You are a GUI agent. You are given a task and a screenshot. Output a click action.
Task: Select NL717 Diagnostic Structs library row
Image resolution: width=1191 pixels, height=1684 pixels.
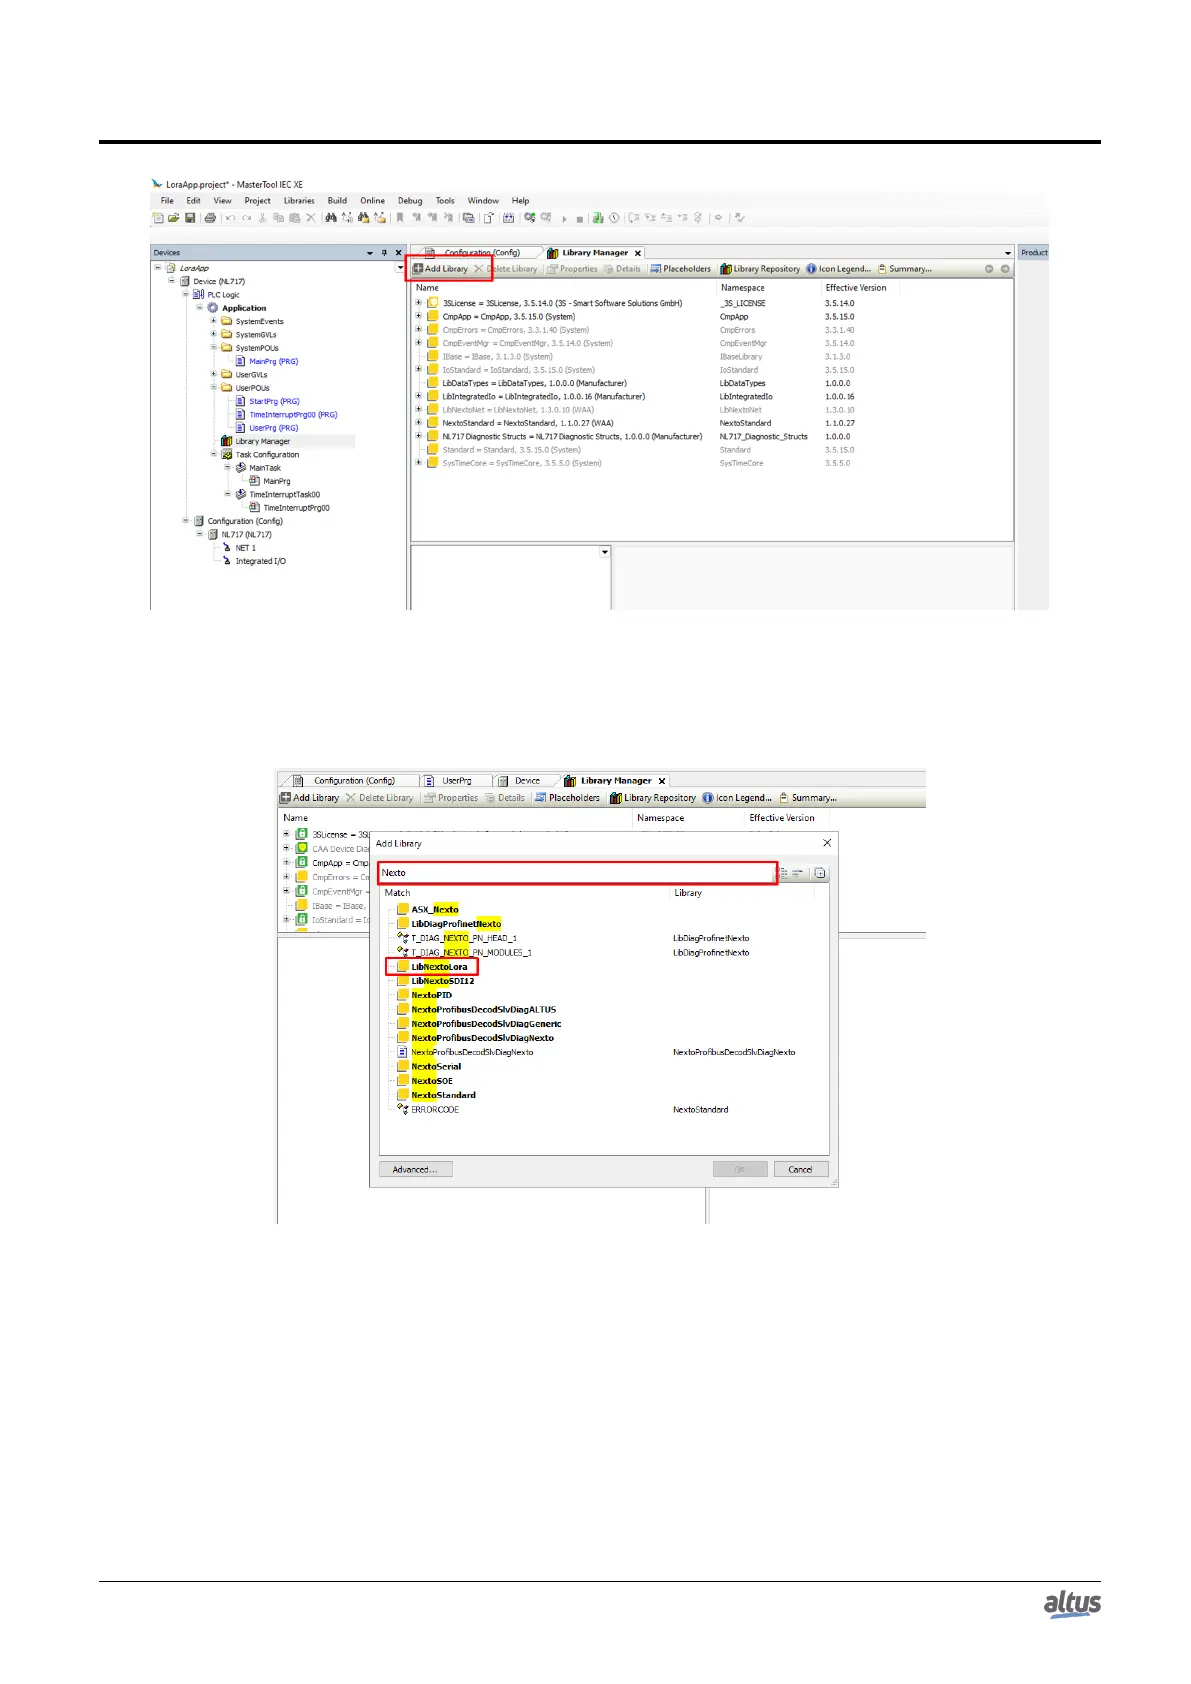click(x=572, y=436)
